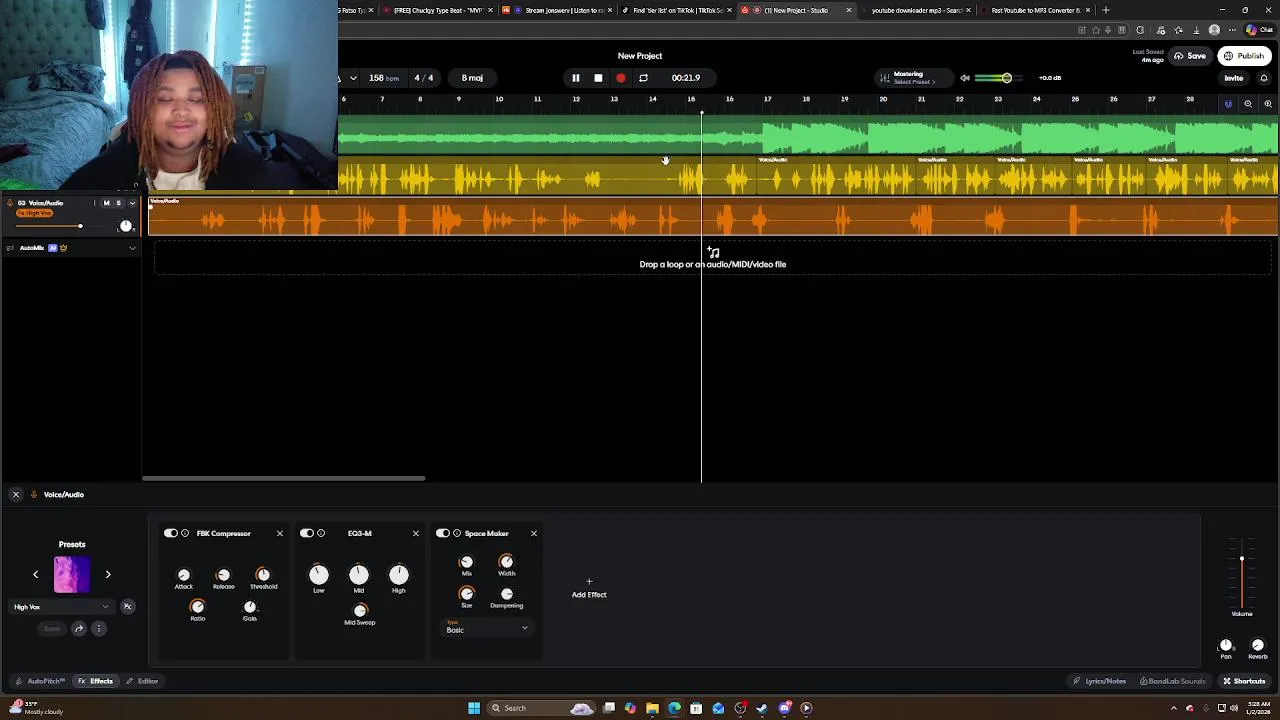Mute the 03 Voice/Audio track
This screenshot has height=720, width=1280.
pos(106,203)
